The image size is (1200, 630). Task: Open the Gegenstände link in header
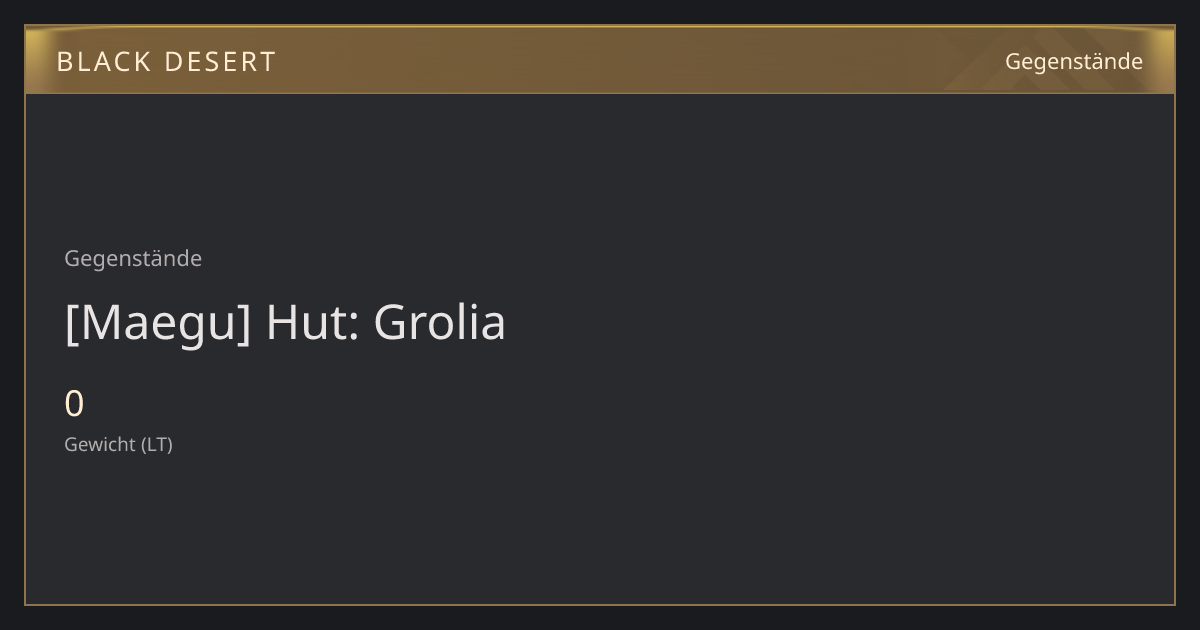click(1073, 61)
